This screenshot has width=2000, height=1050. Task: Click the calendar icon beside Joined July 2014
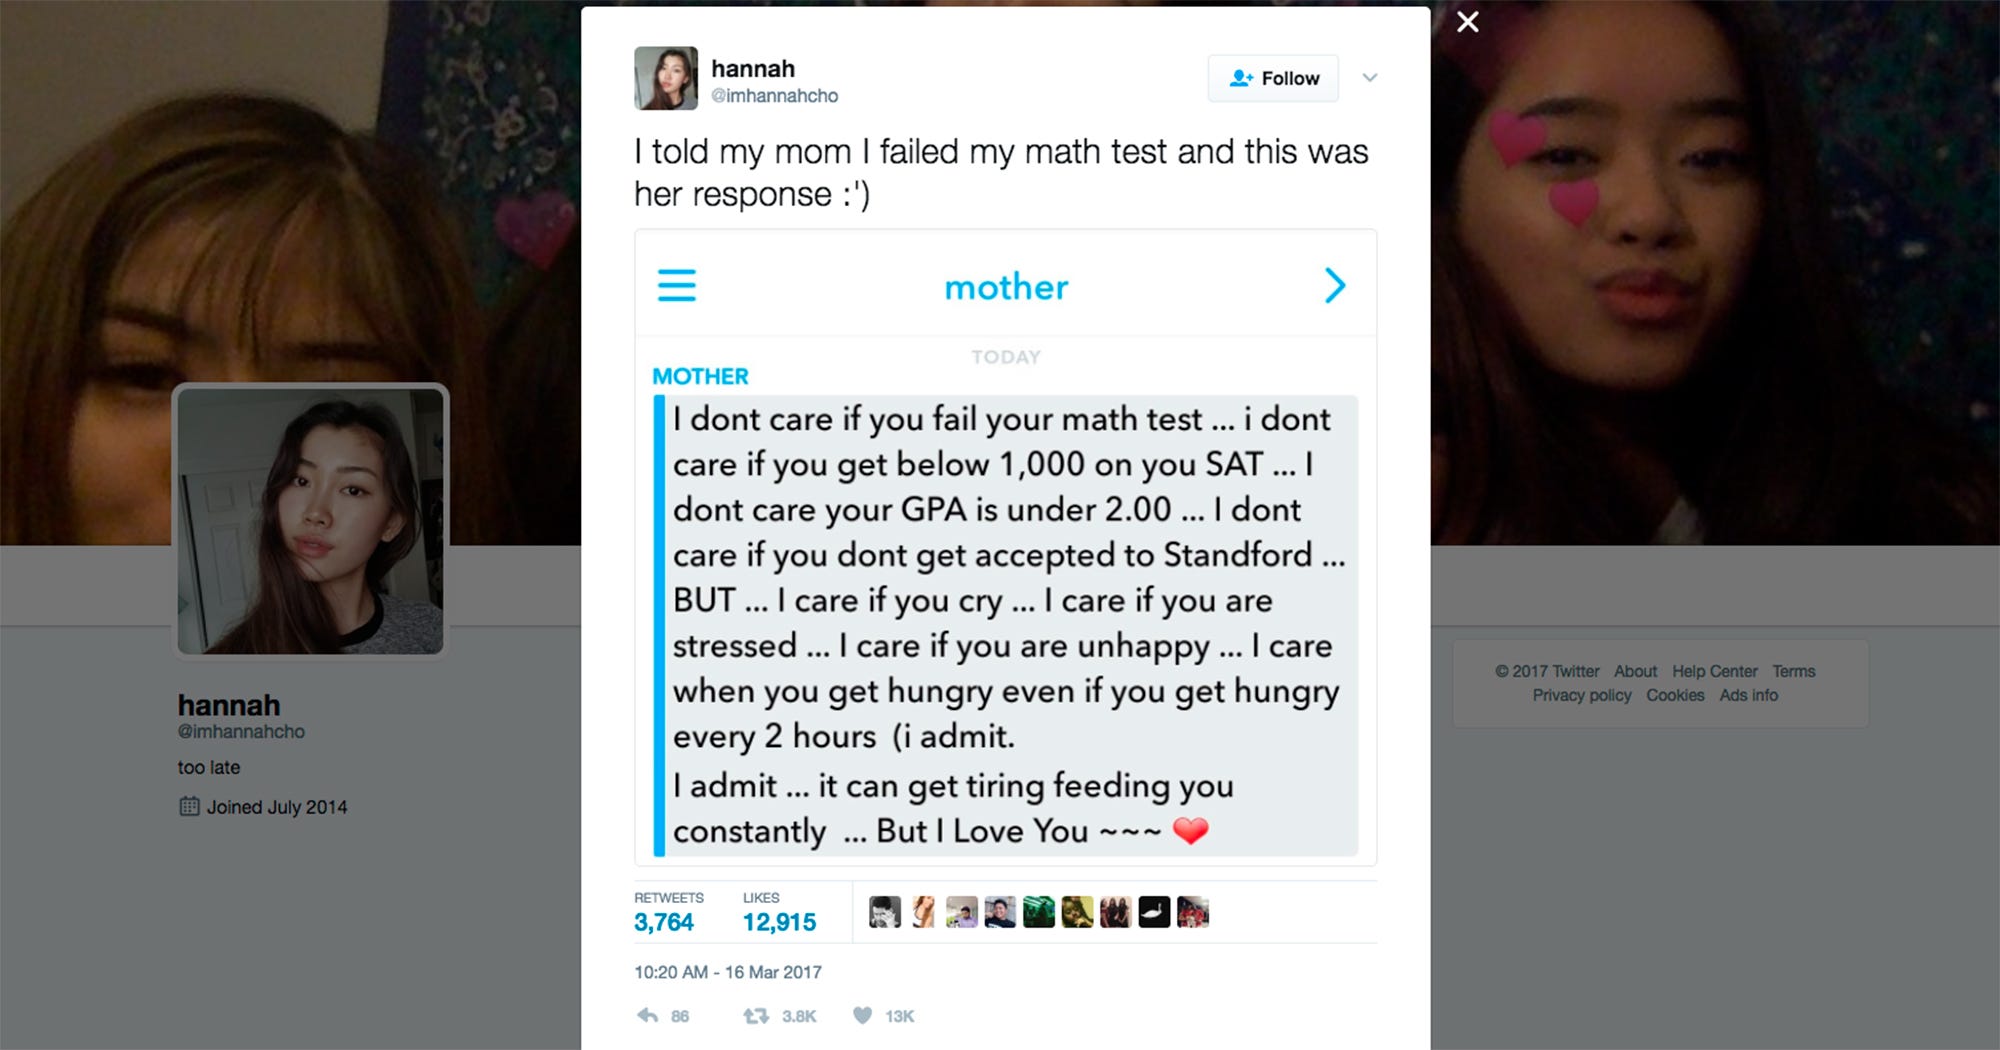coord(189,806)
